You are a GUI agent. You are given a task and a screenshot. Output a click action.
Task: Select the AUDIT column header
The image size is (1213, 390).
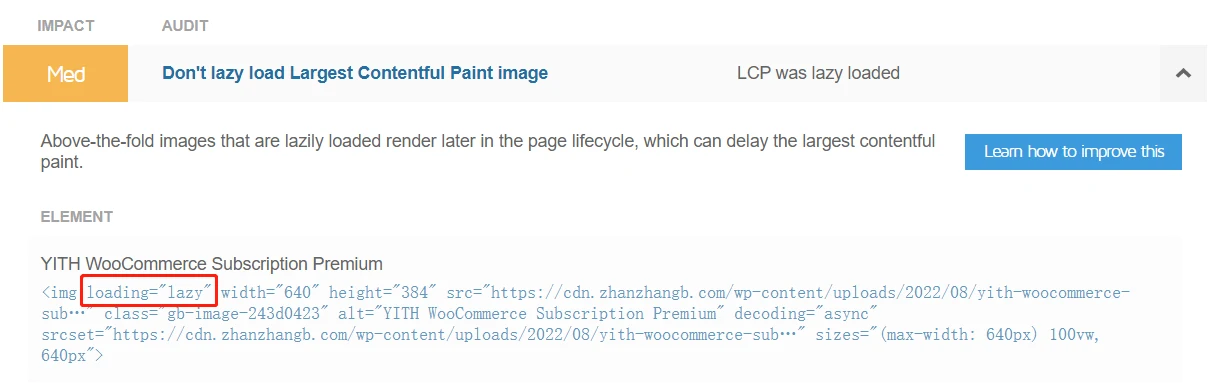point(185,26)
